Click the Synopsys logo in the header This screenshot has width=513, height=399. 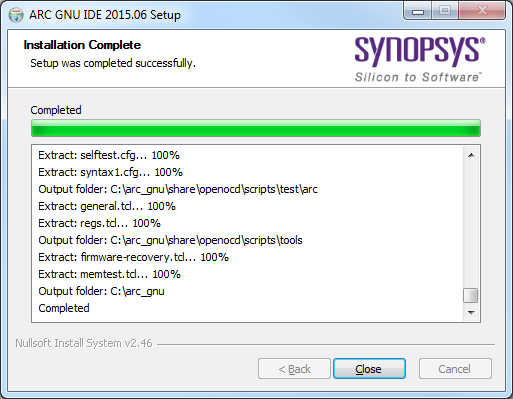tap(419, 59)
